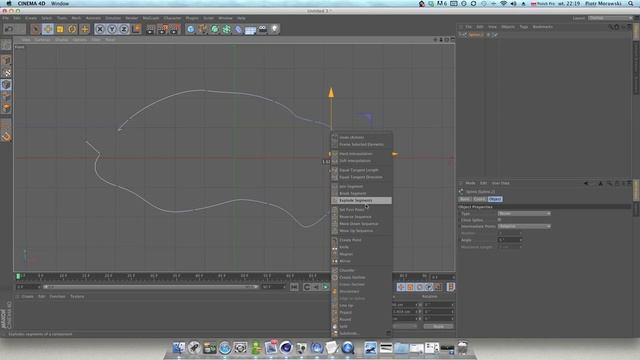This screenshot has height=360, width=640.
Task: Pick the Rotate tool icon
Action: [x=72, y=29]
